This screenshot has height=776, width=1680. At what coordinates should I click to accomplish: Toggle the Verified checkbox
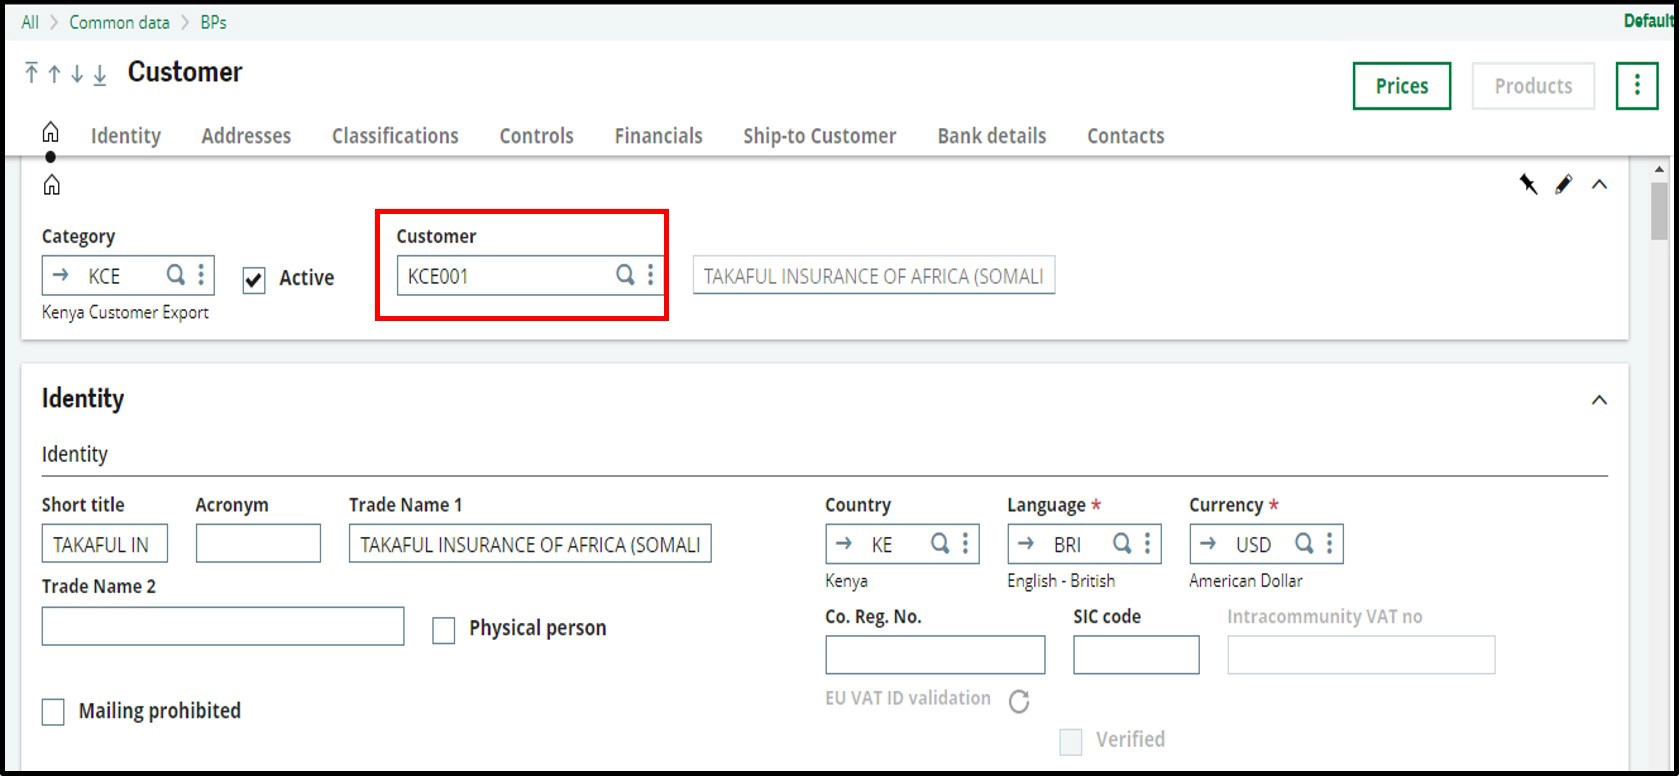pyautogui.click(x=1071, y=741)
